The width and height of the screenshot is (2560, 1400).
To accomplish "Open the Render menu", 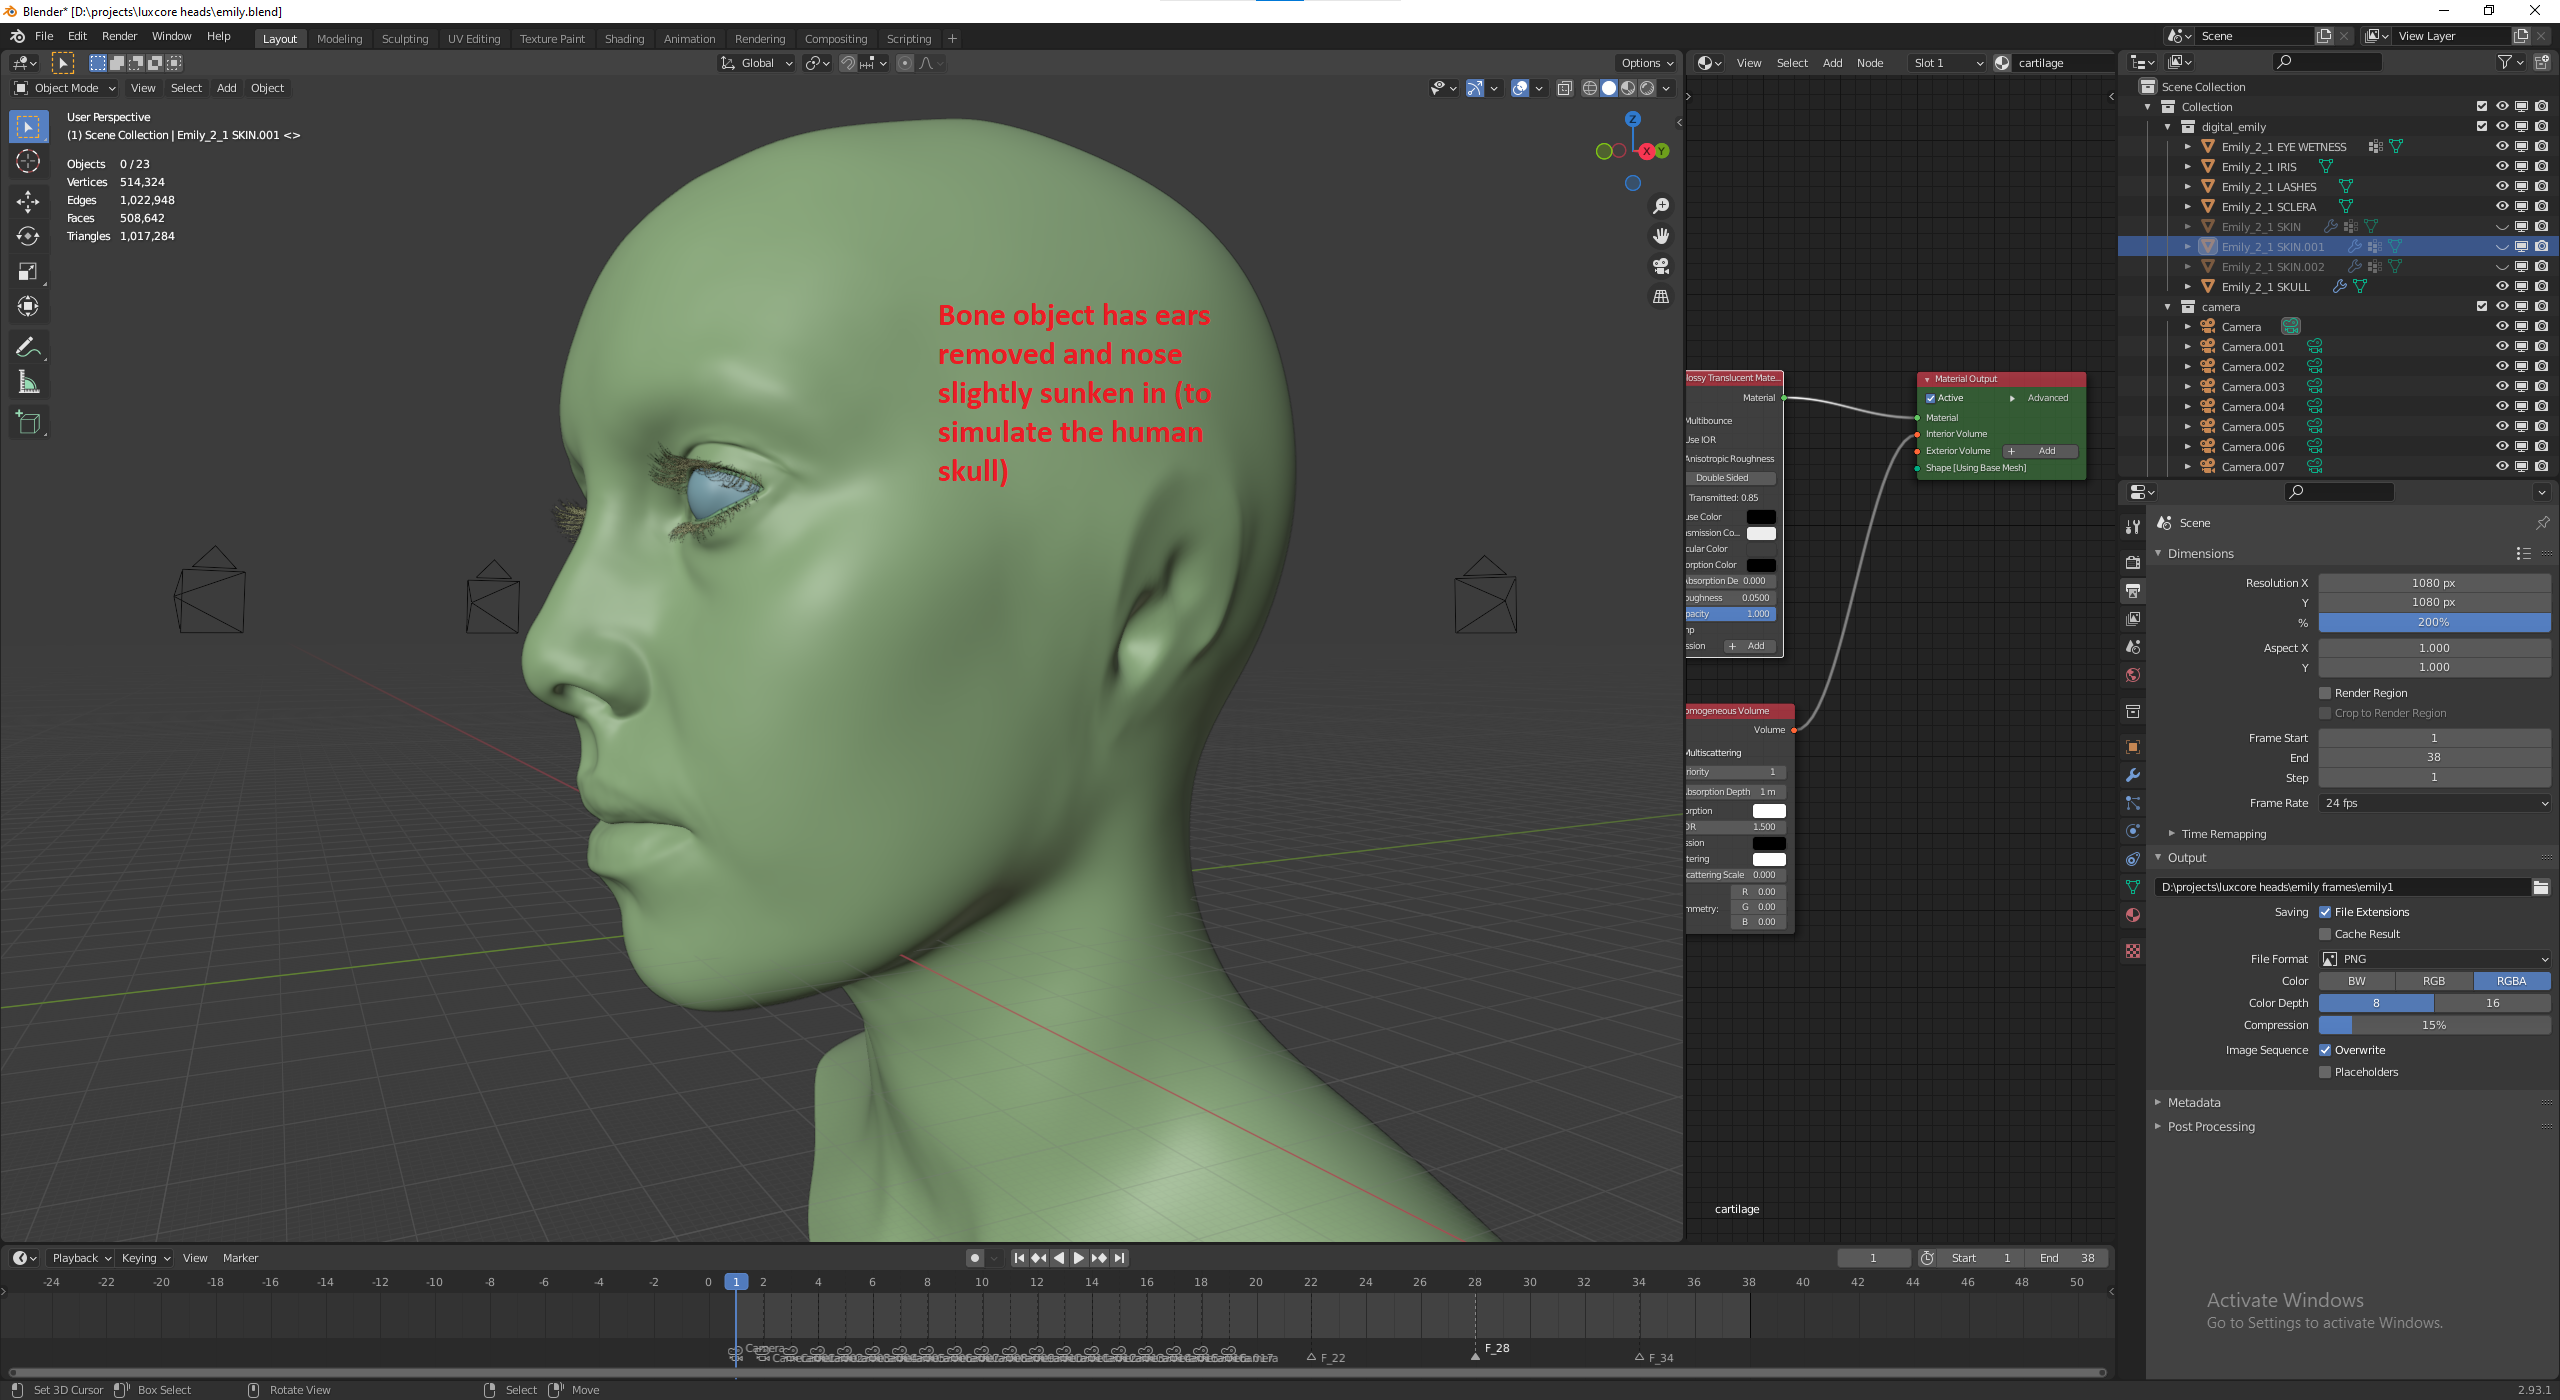I will click(x=119, y=36).
